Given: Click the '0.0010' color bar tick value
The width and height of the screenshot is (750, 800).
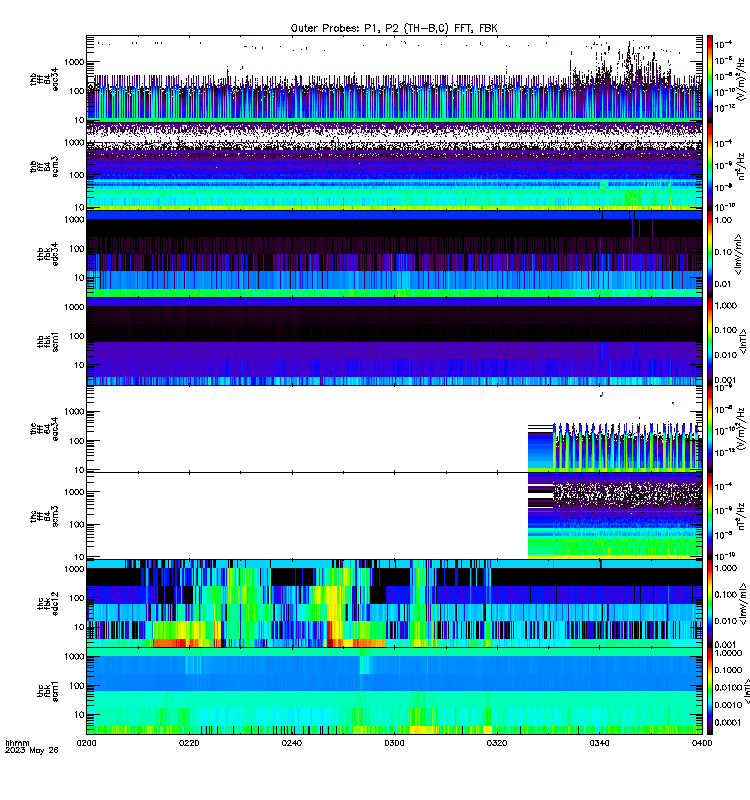Looking at the screenshot, I should tap(729, 705).
